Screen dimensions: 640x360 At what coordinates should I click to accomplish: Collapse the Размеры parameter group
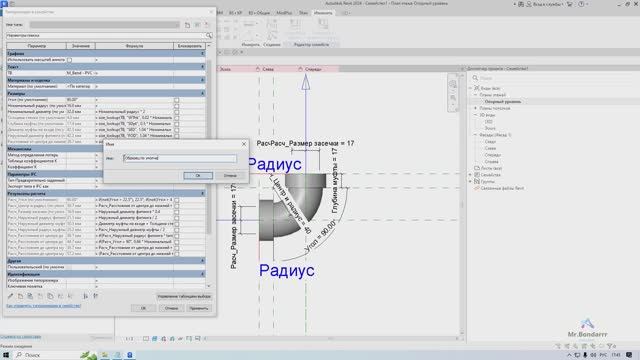pyautogui.click(x=202, y=93)
